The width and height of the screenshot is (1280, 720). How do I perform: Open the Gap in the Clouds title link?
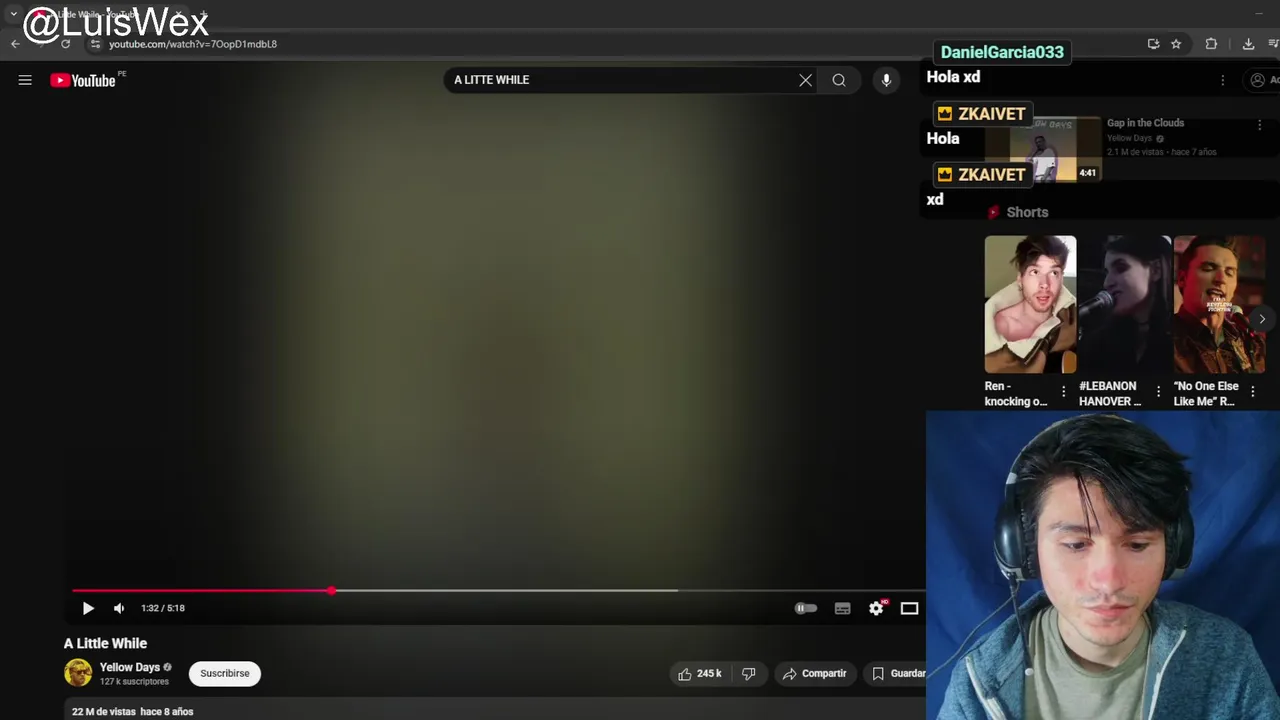coord(1145,123)
